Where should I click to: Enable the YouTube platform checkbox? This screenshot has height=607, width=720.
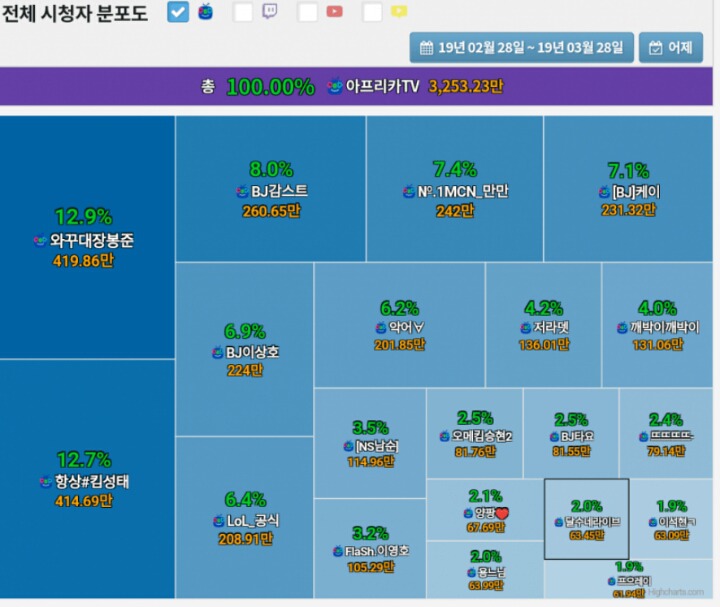[x=308, y=12]
